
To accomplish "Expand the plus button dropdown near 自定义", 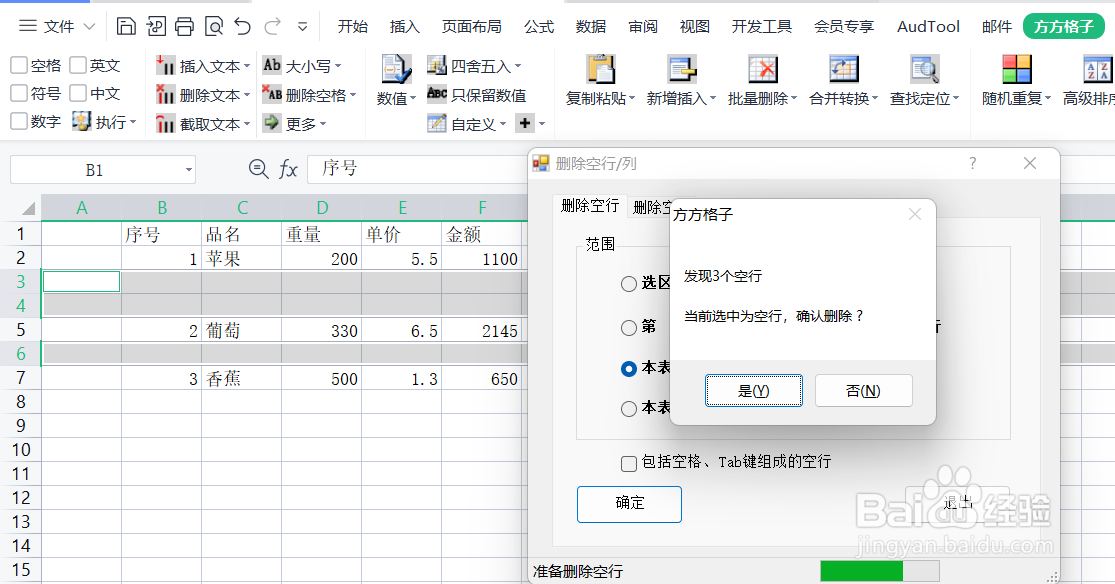I will (x=542, y=124).
